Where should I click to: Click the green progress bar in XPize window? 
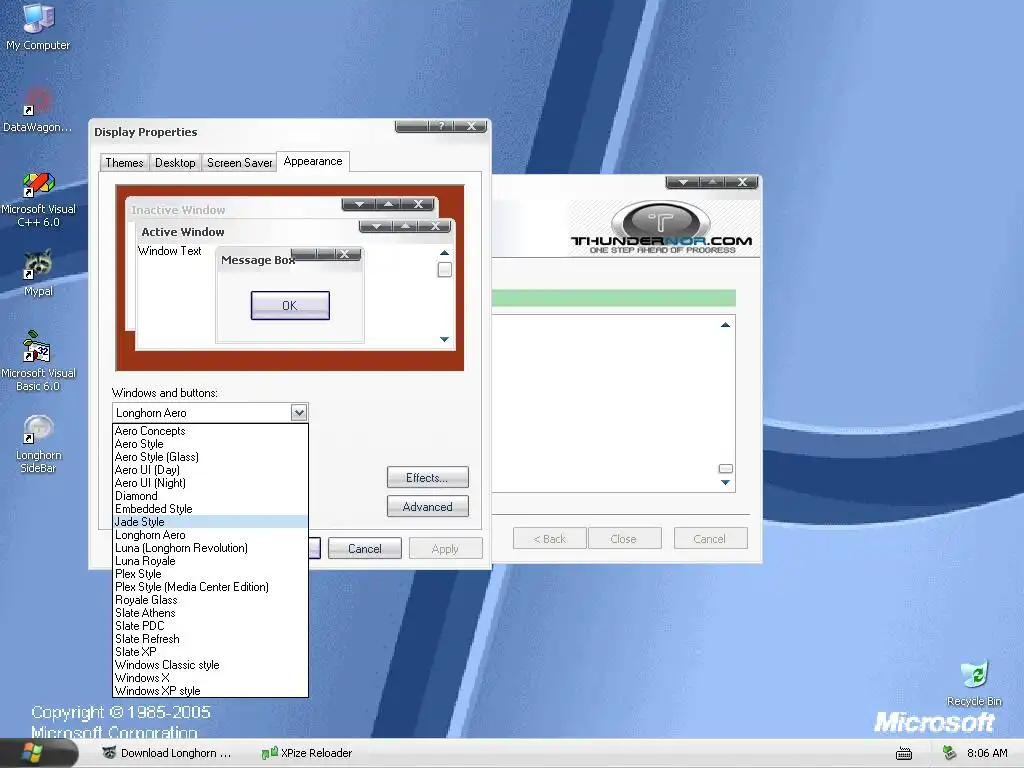(x=614, y=298)
